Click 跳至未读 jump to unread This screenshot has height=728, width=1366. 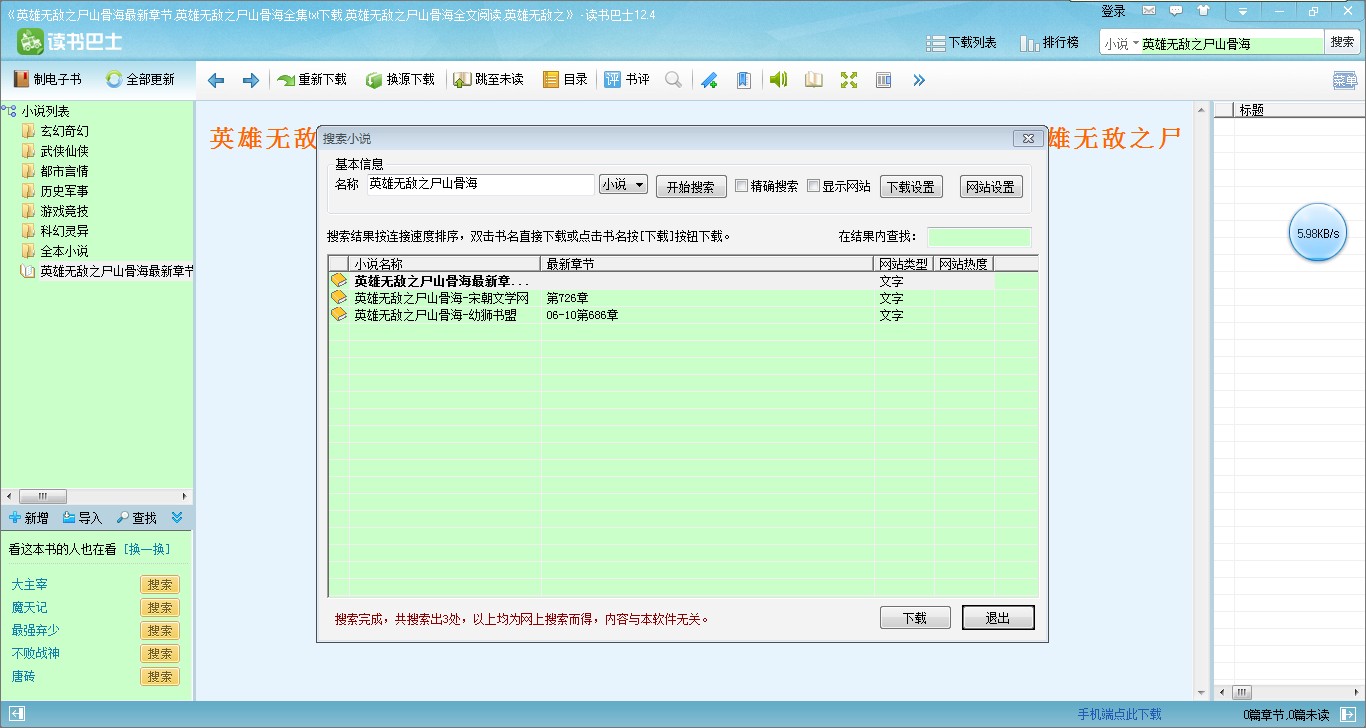pyautogui.click(x=488, y=79)
